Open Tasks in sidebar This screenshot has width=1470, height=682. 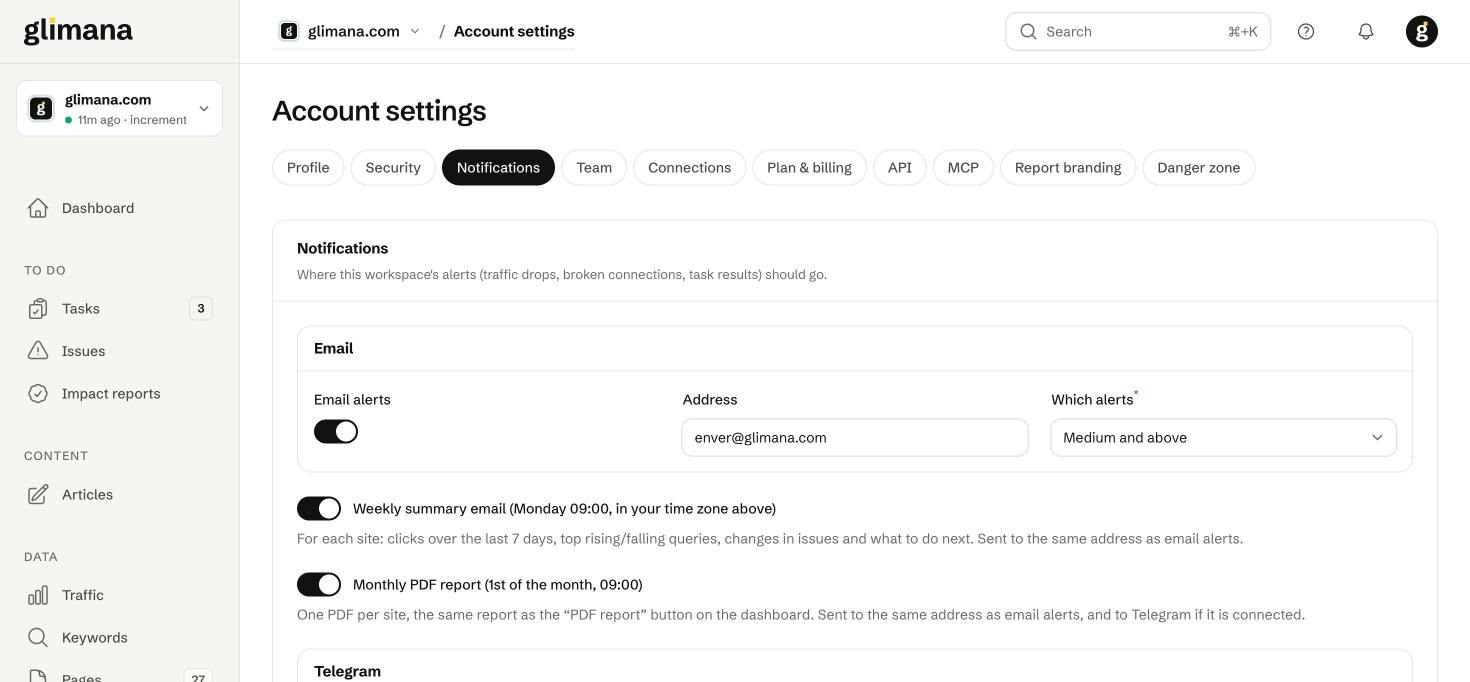click(119, 309)
